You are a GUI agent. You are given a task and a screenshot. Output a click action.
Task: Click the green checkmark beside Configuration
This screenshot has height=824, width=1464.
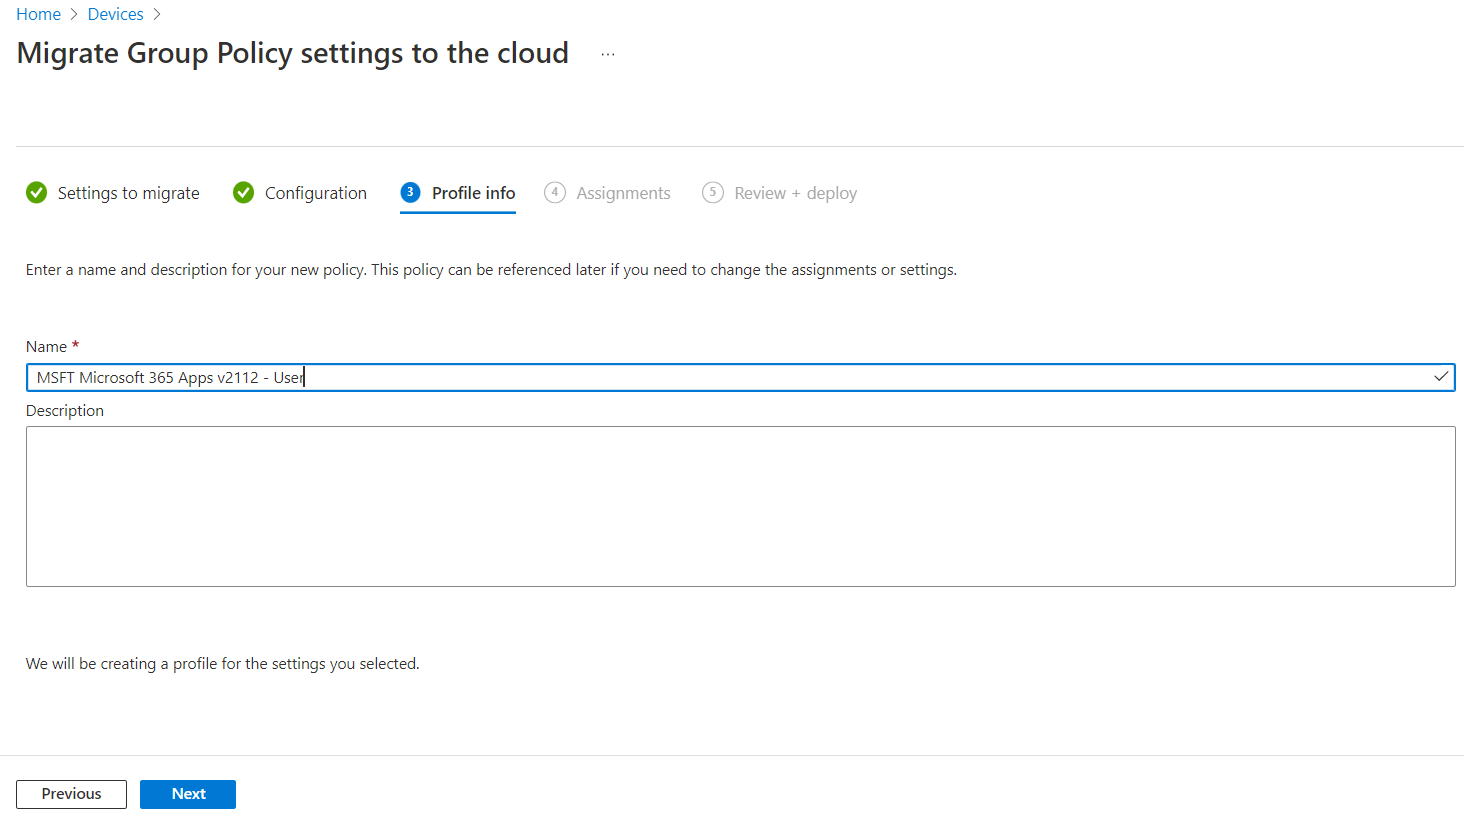point(244,193)
